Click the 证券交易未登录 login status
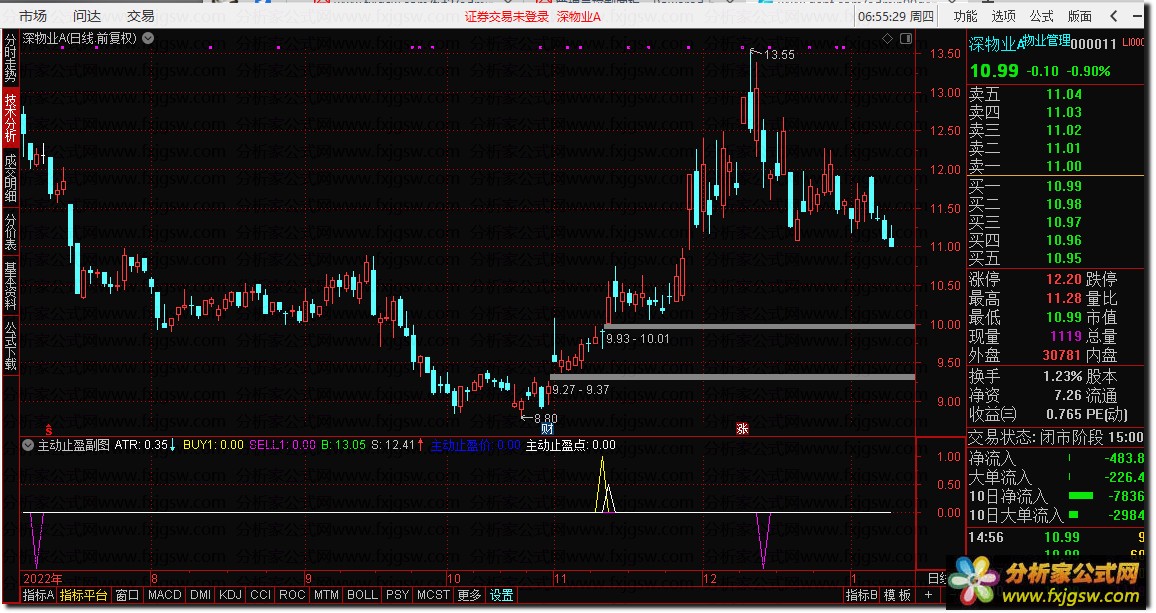 (506, 16)
